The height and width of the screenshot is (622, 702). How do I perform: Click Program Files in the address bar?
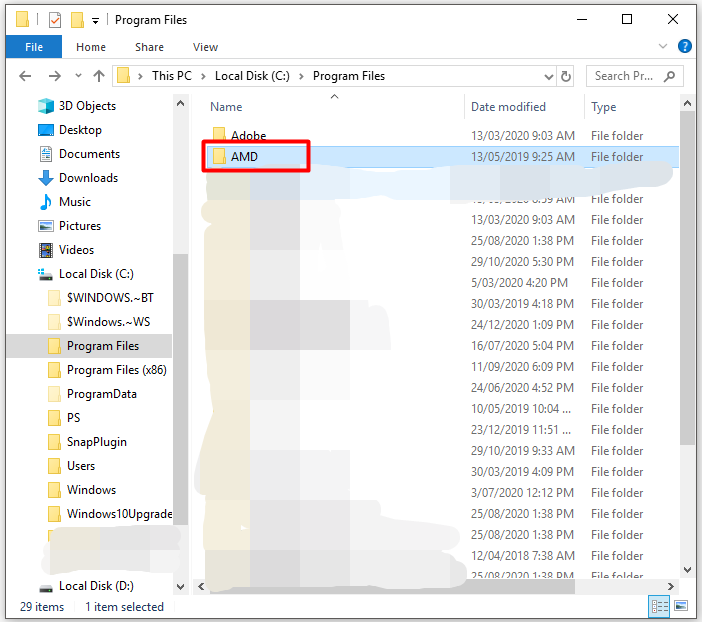[x=349, y=76]
